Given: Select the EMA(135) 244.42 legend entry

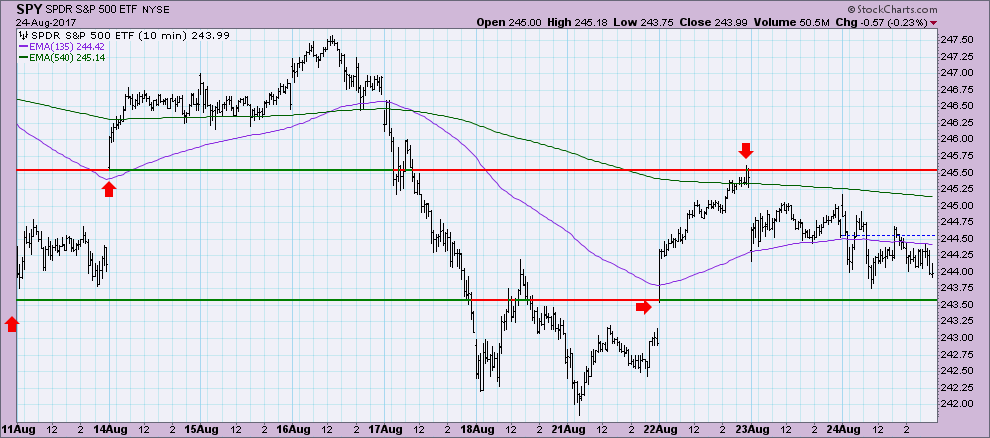Looking at the screenshot, I should [x=67, y=46].
